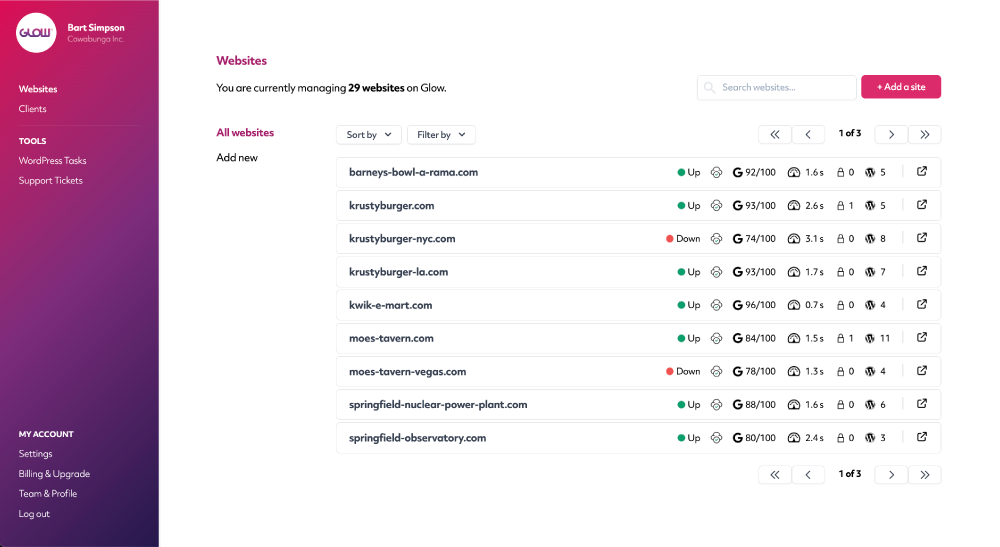This screenshot has height=547, width=1000.
Task: Open external link for moes-tavern.com
Action: 922,337
